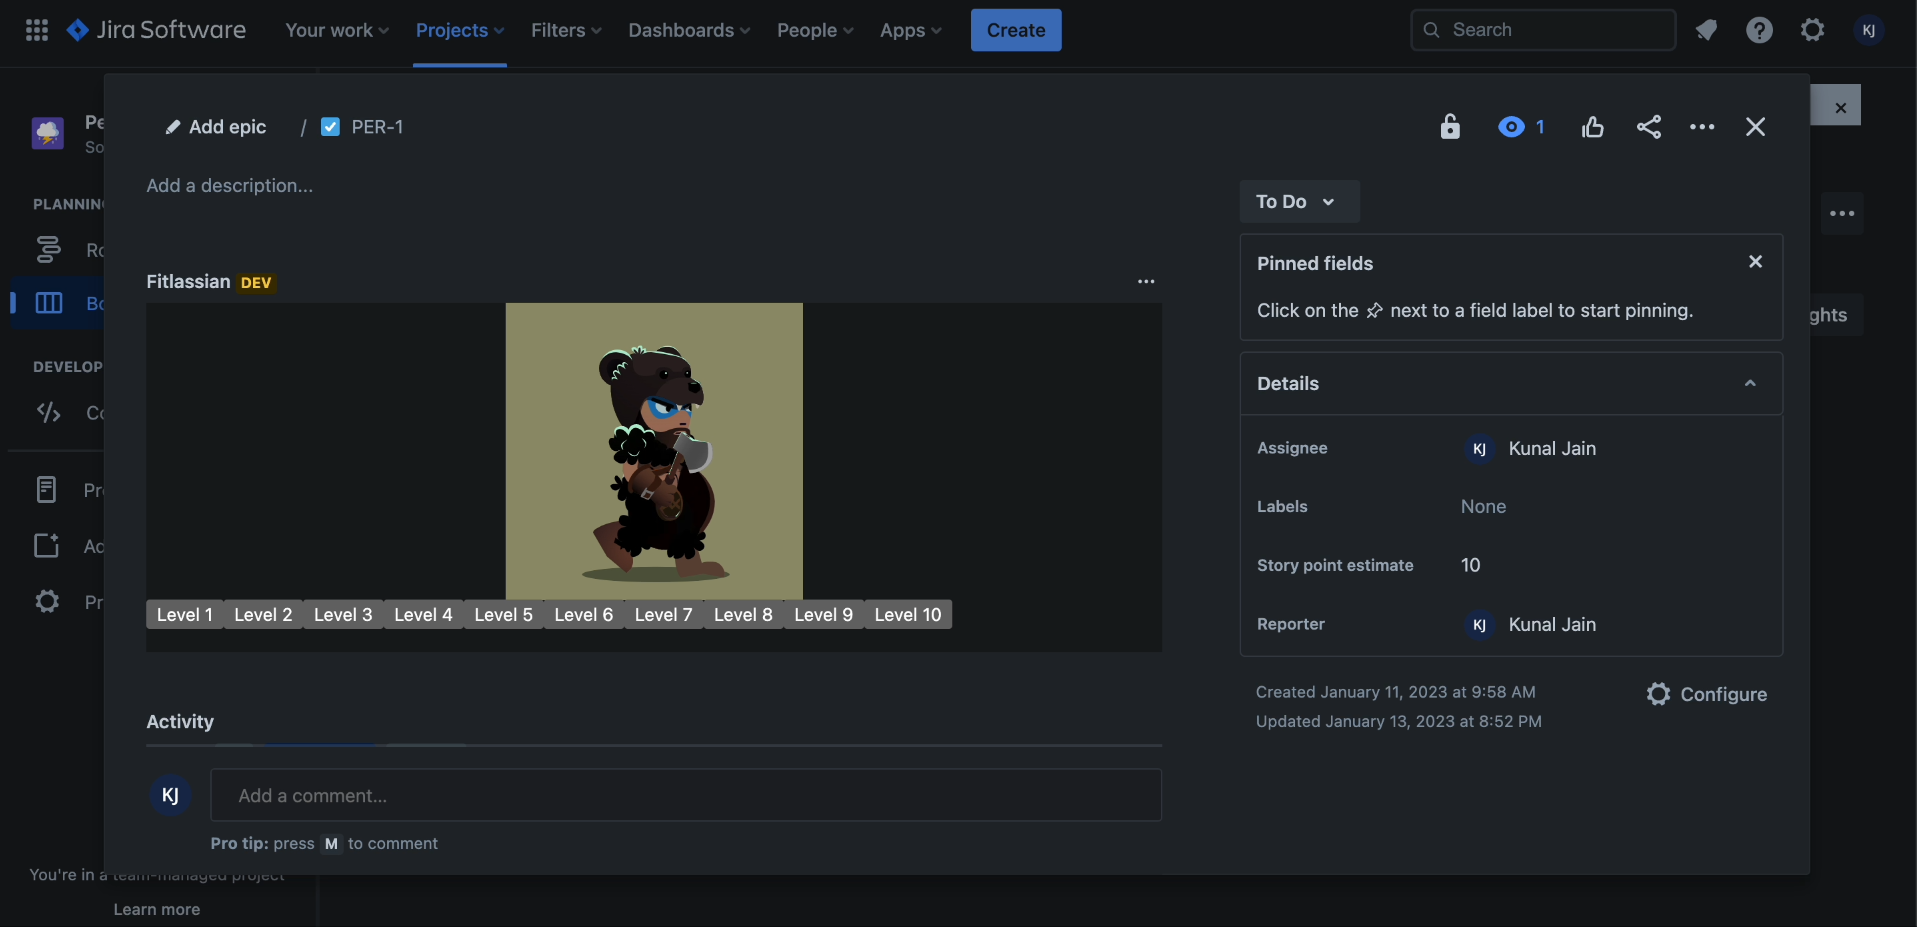Select the Level 6 tab
This screenshot has height=927, width=1917.
tap(583, 615)
